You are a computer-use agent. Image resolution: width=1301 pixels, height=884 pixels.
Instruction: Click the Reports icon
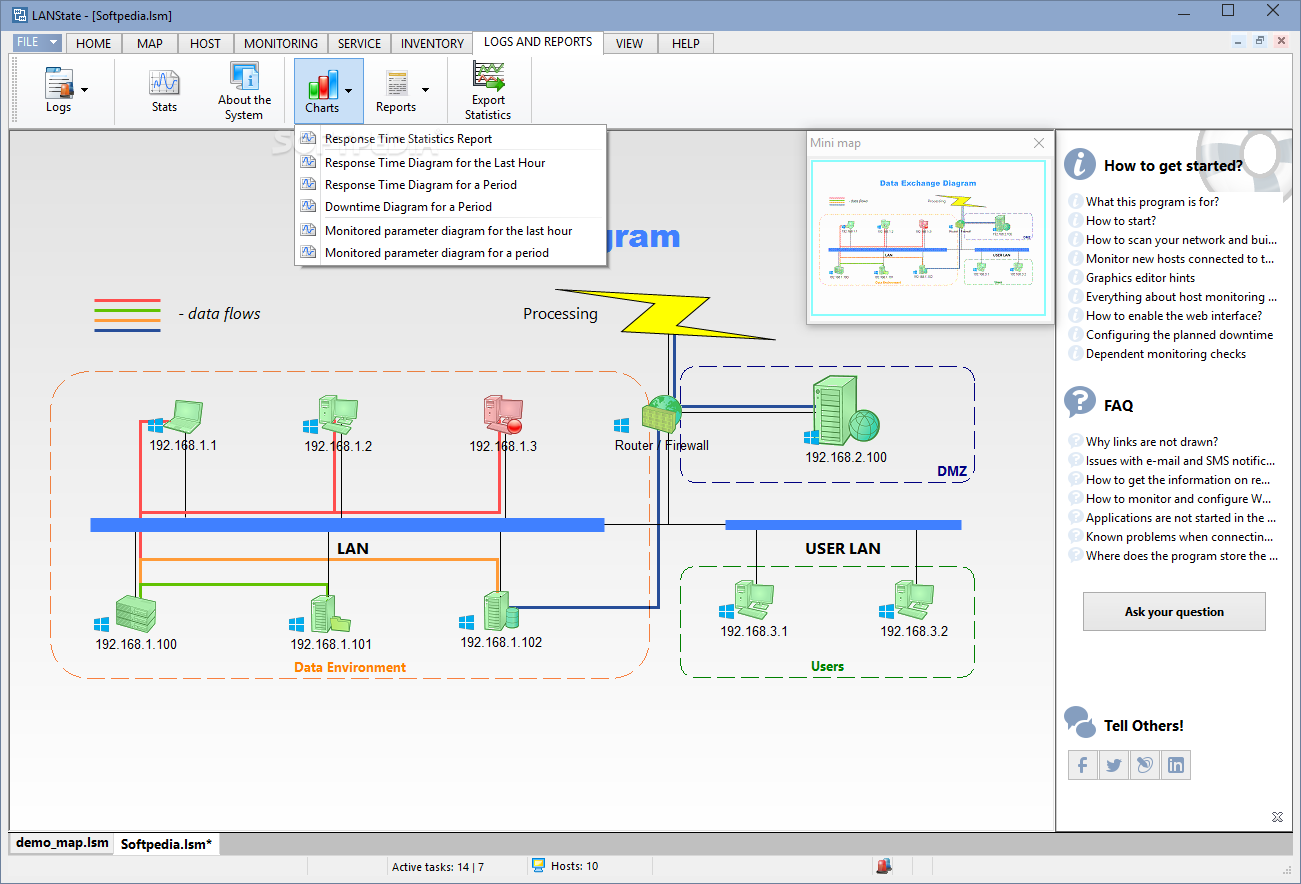coord(396,83)
